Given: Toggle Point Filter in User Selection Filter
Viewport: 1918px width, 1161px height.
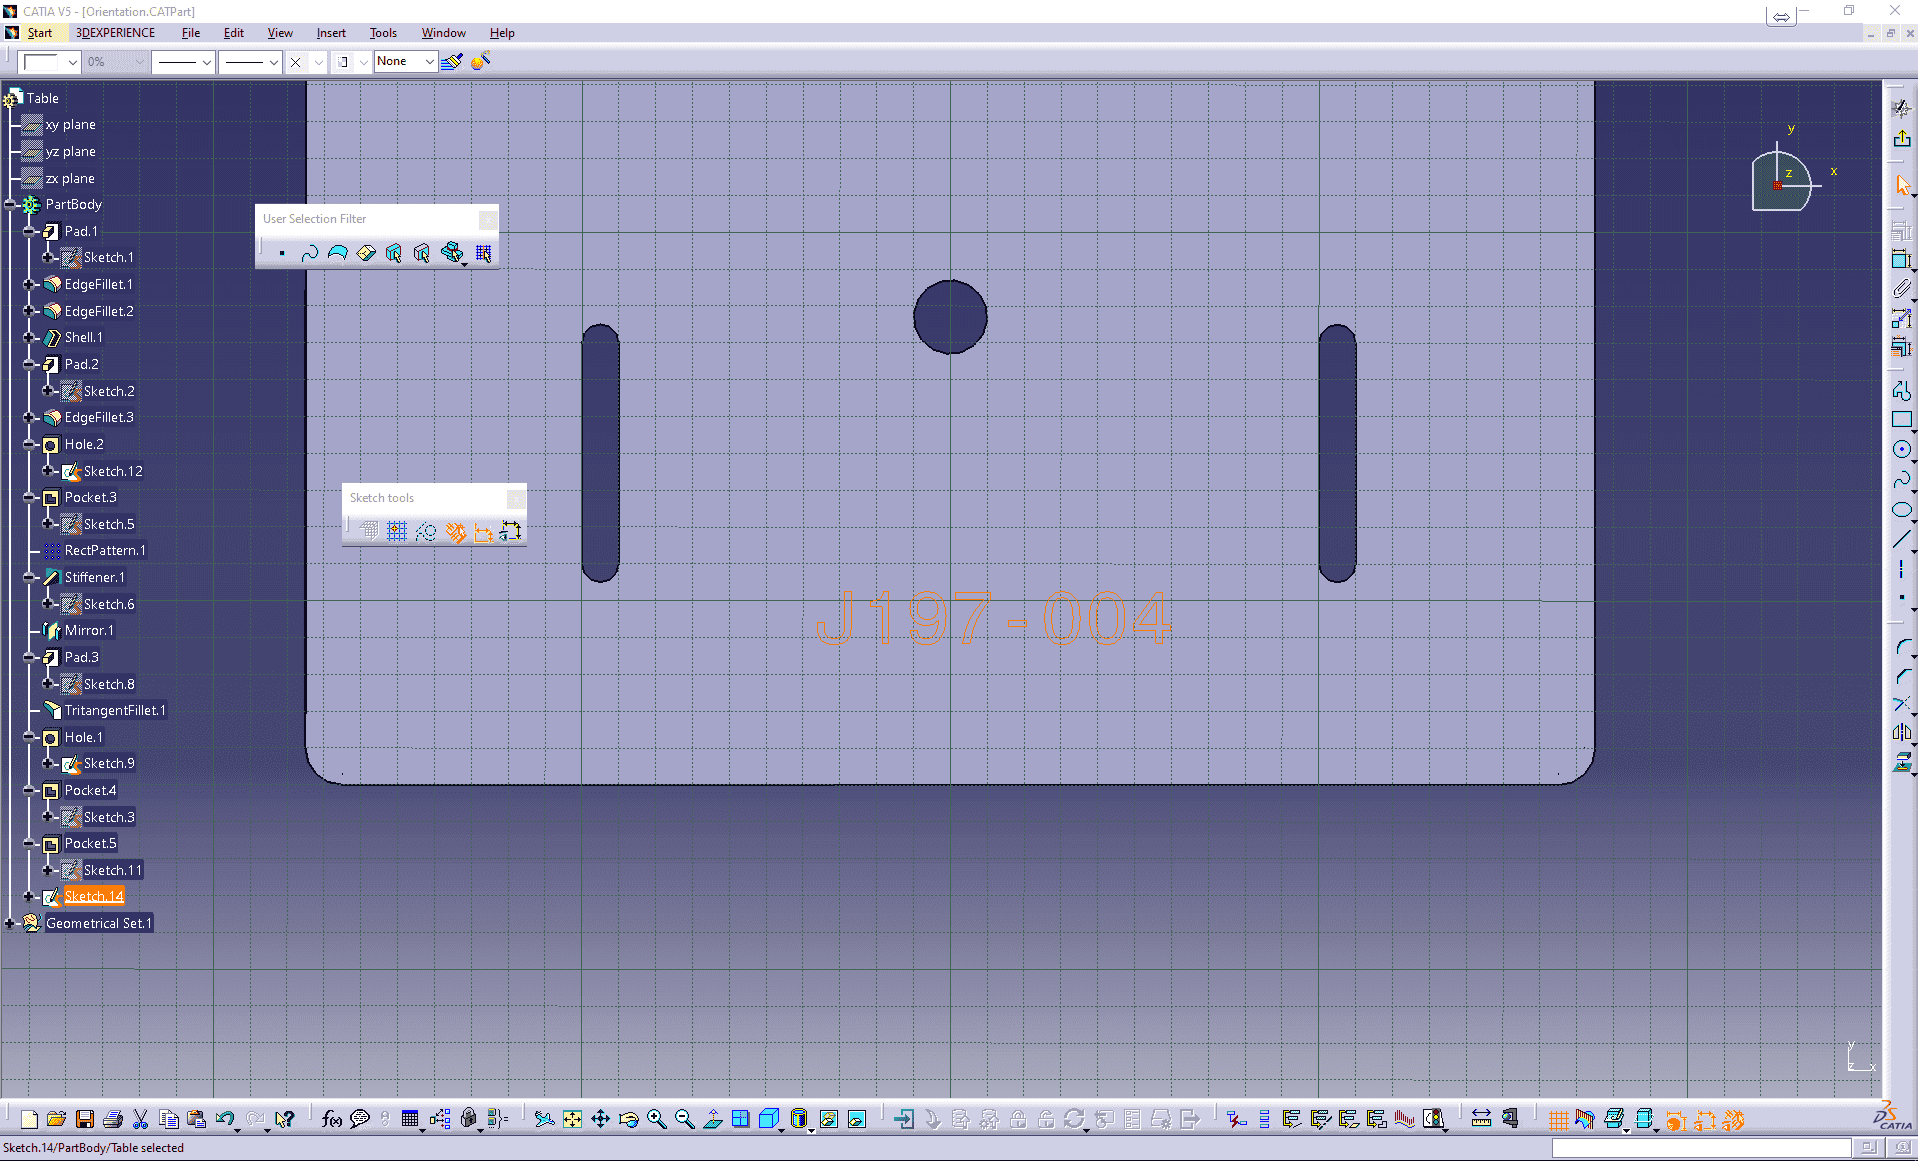Looking at the screenshot, I should (282, 253).
